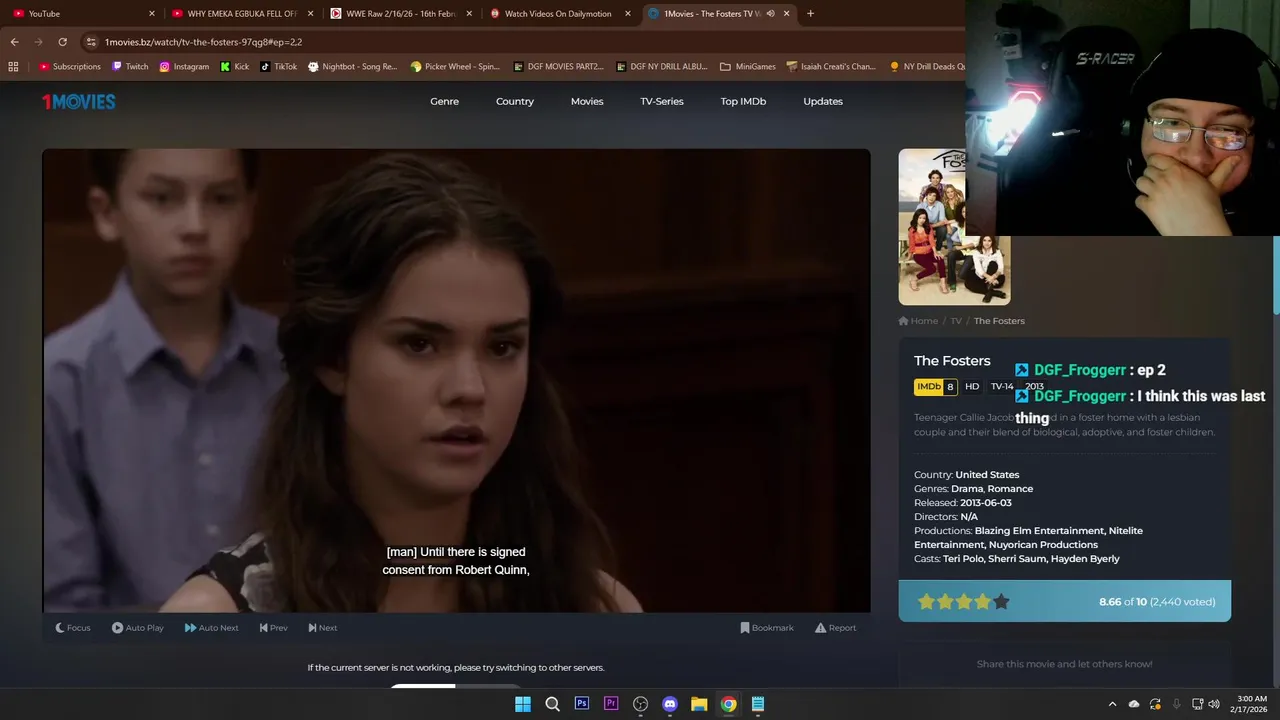Click the Drama genre link
This screenshot has height=720, width=1280.
967,489
